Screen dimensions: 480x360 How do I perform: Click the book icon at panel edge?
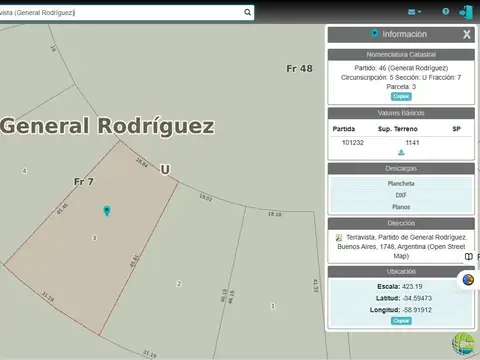tap(469, 257)
